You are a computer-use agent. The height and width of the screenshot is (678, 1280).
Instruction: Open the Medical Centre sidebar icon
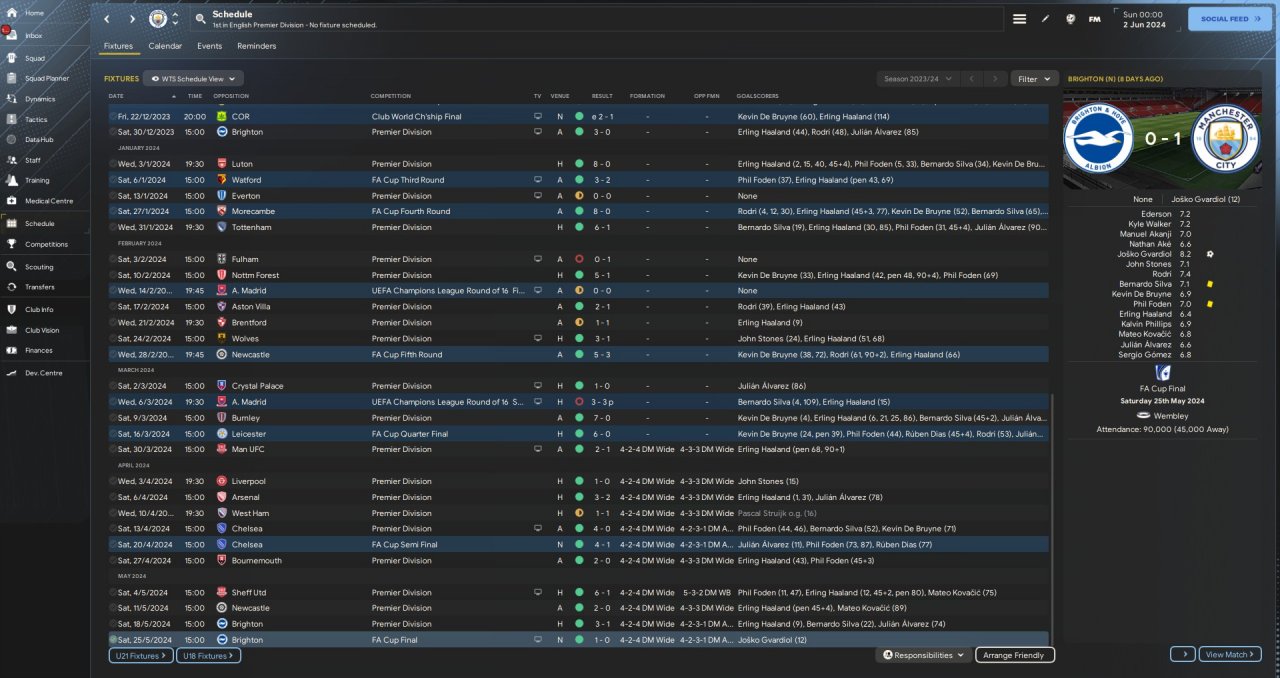pos(12,201)
